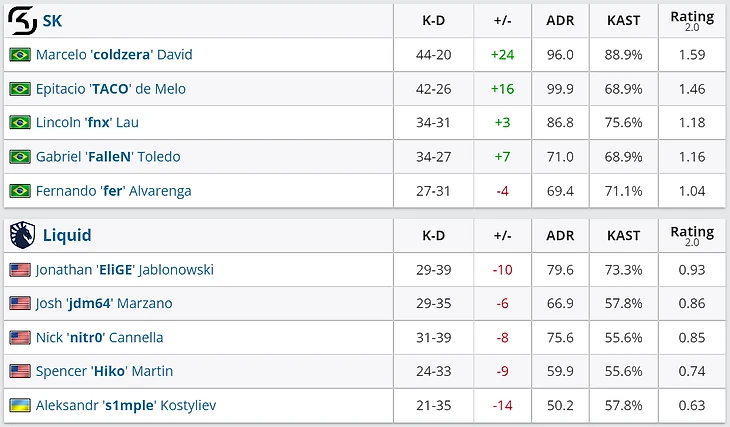Click the US flag beside EliGE
The width and height of the screenshot is (730, 427).
(20, 270)
